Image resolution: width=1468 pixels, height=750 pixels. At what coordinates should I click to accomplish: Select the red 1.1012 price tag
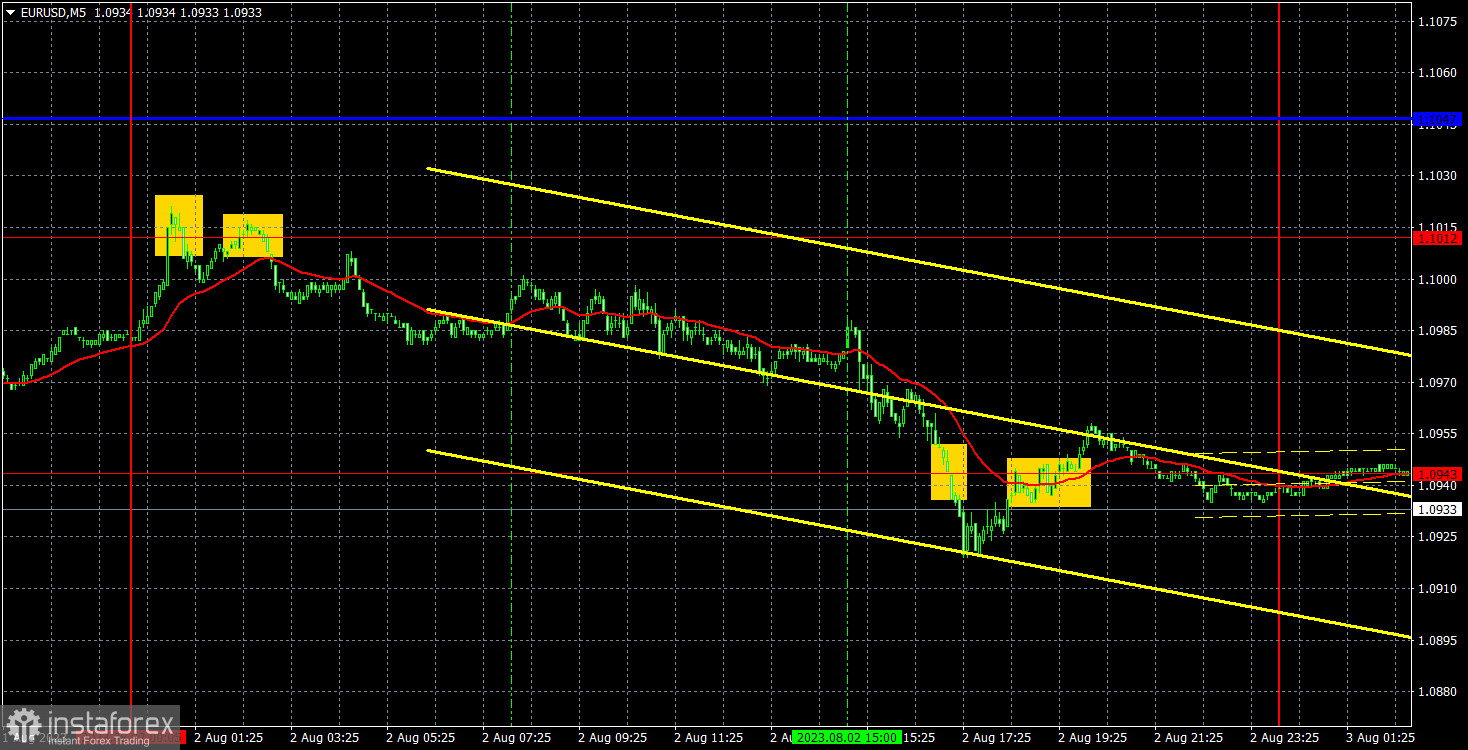click(x=1438, y=238)
